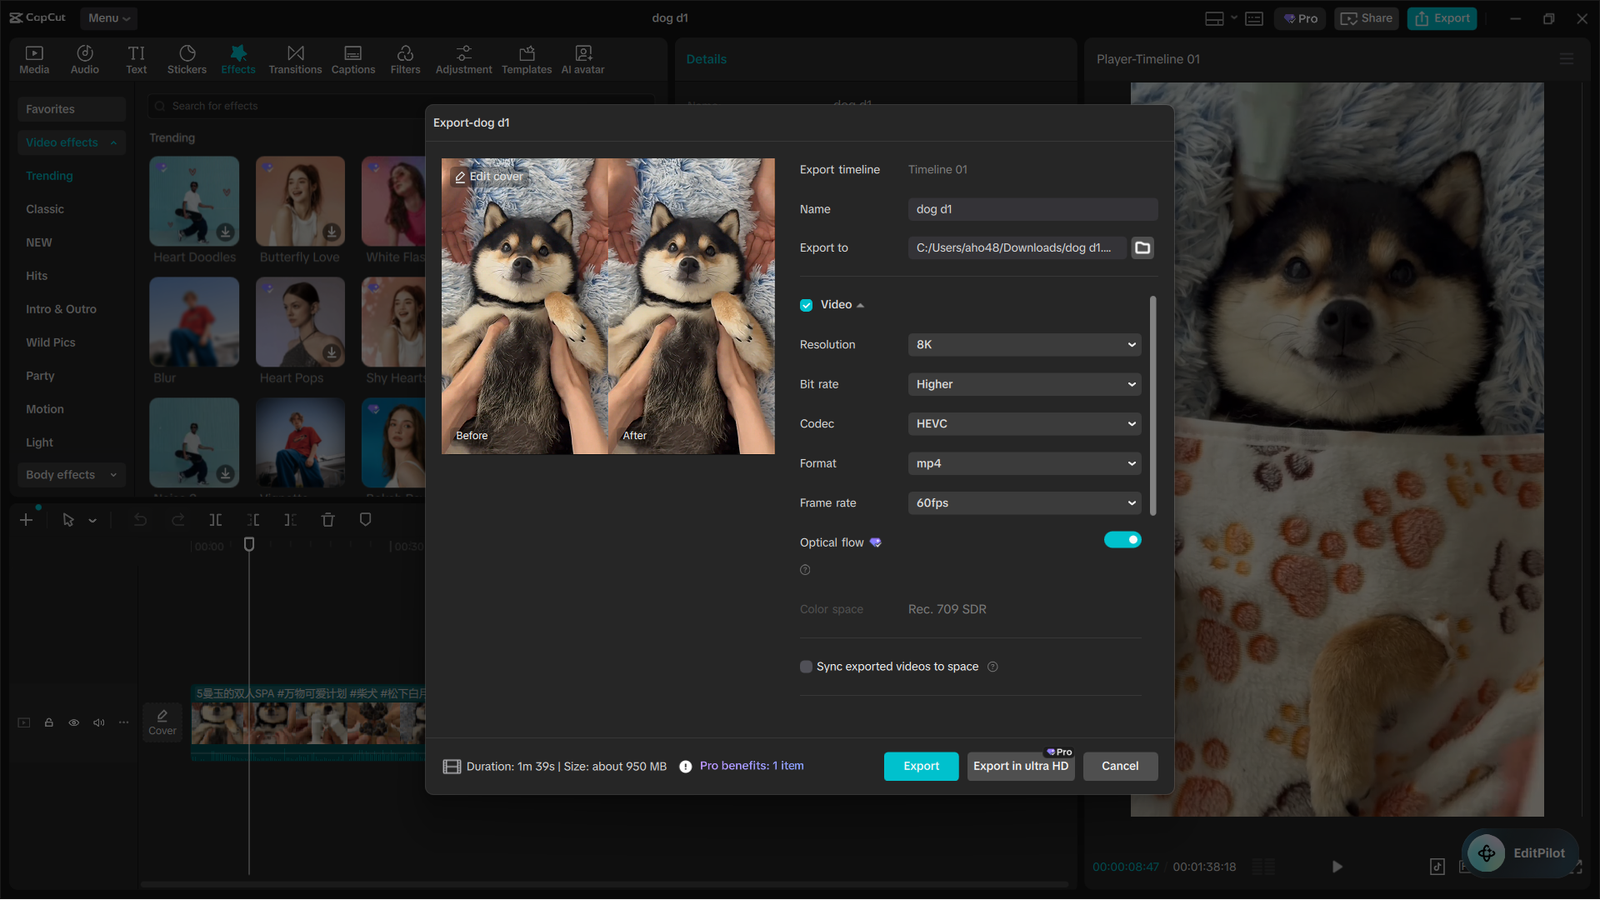Open the Resolution dropdown showing 8K
The image size is (1600, 900).
pos(1023,344)
